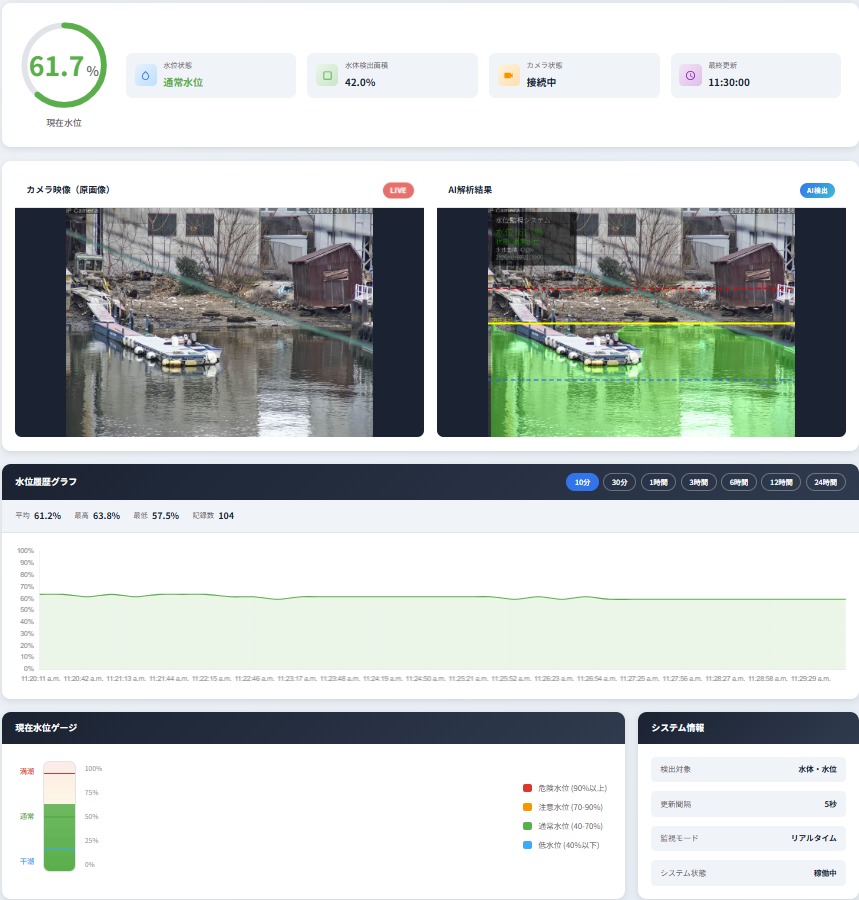Screen dimensions: 859x900
Task: Click the blue AI検出 badge
Action: [817, 190]
